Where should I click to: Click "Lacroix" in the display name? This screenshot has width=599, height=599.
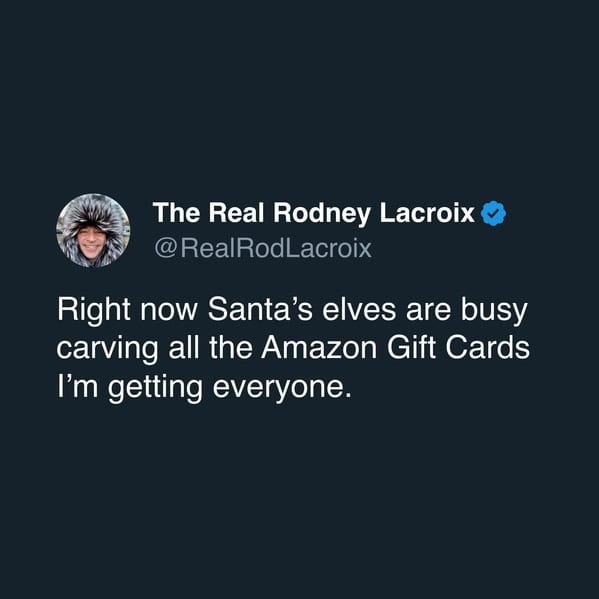click(427, 213)
